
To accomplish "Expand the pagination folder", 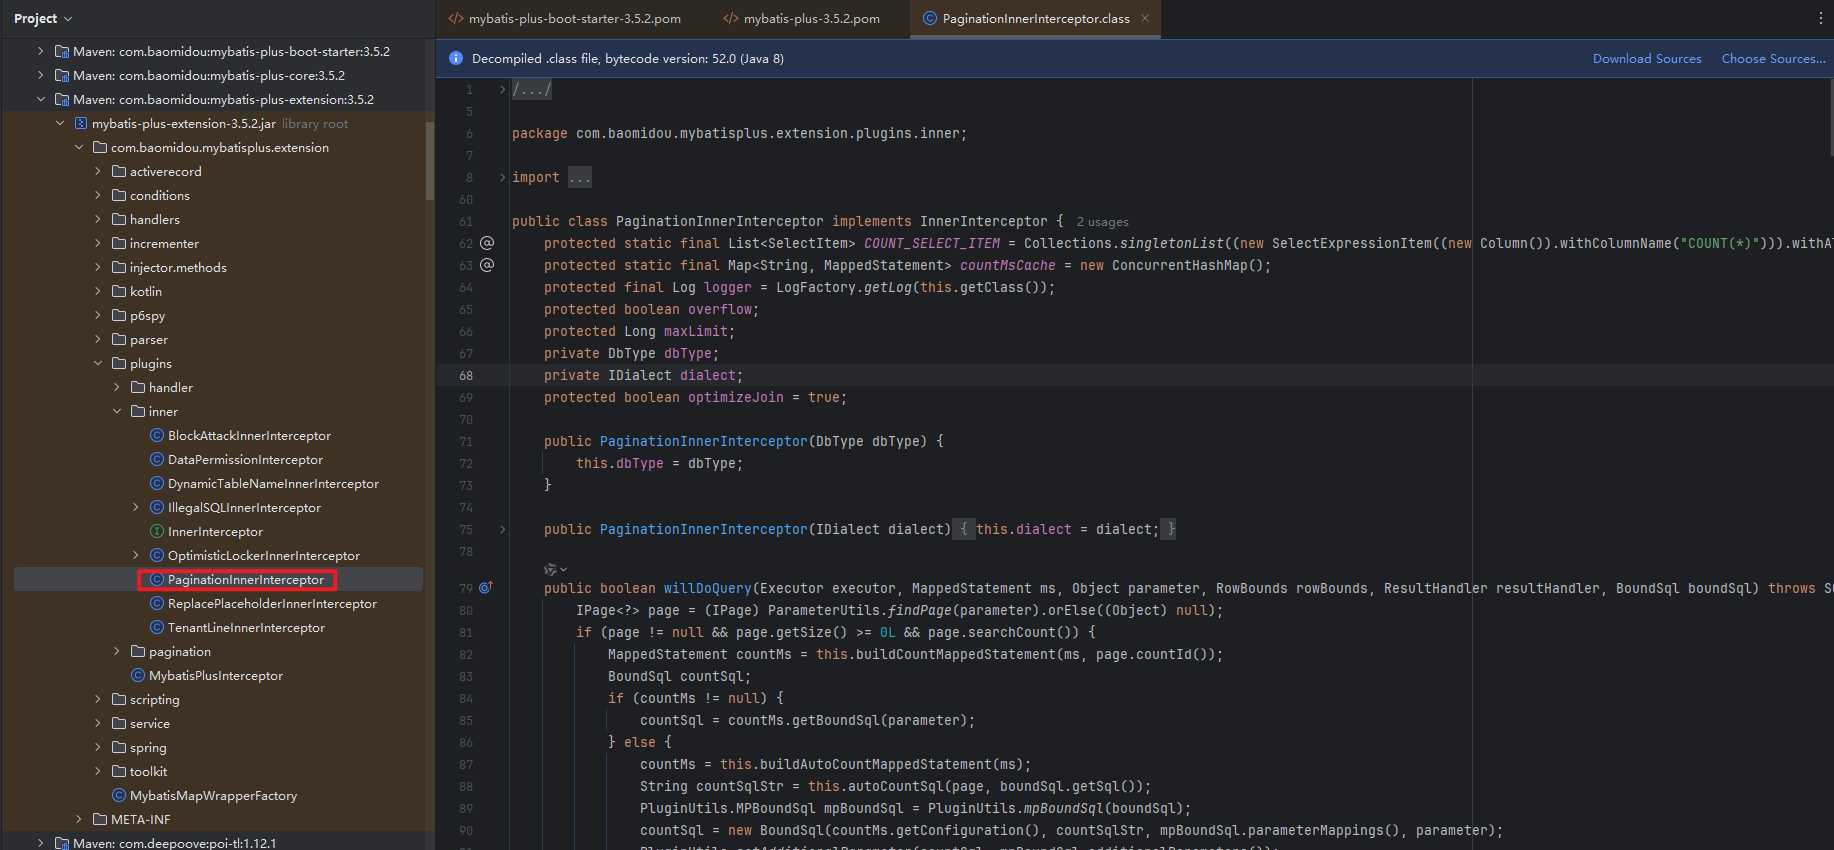I will coord(117,652).
